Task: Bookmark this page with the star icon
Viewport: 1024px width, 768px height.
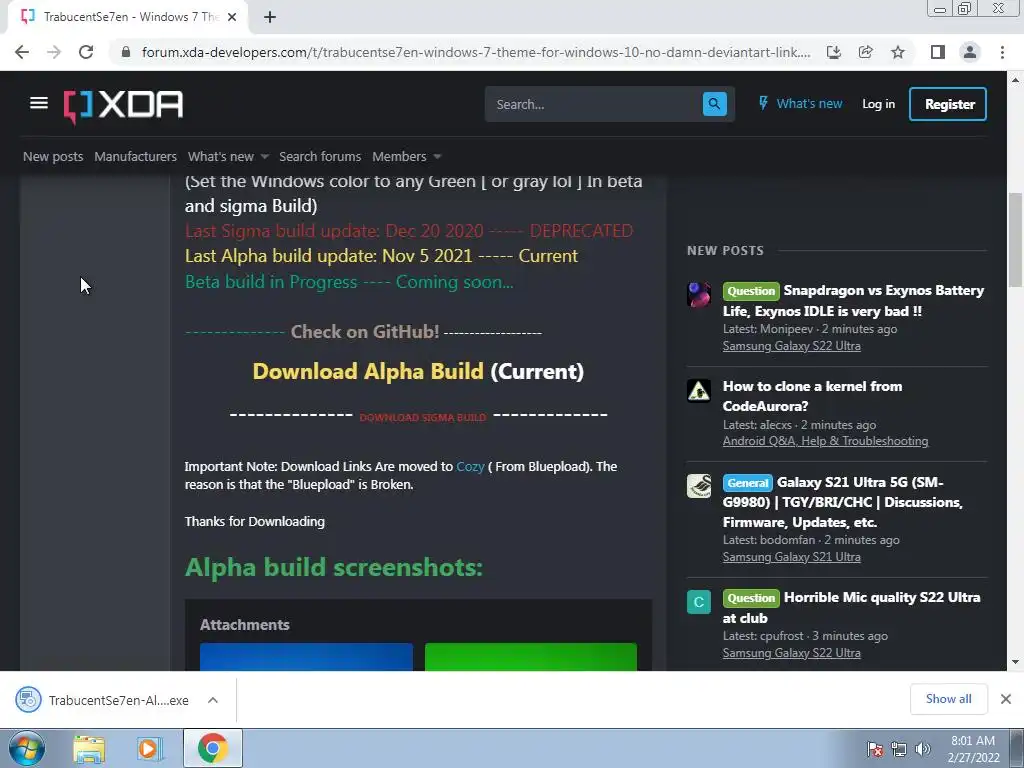Action: click(x=898, y=52)
